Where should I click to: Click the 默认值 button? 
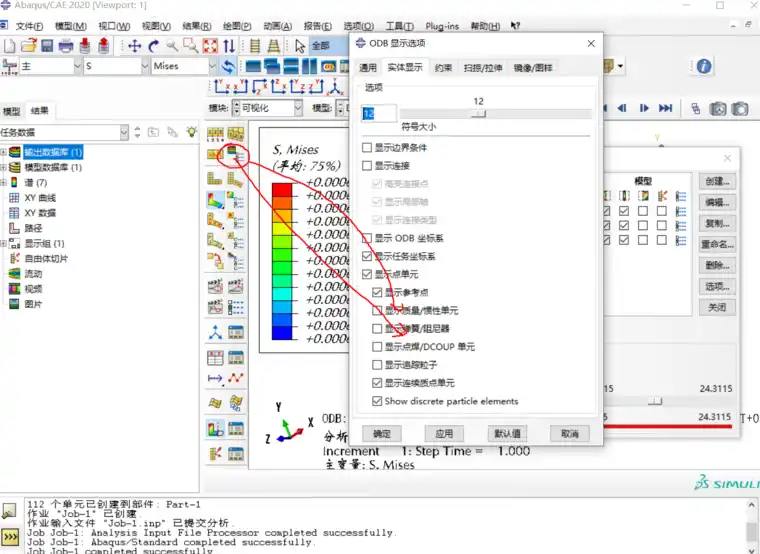pos(507,433)
